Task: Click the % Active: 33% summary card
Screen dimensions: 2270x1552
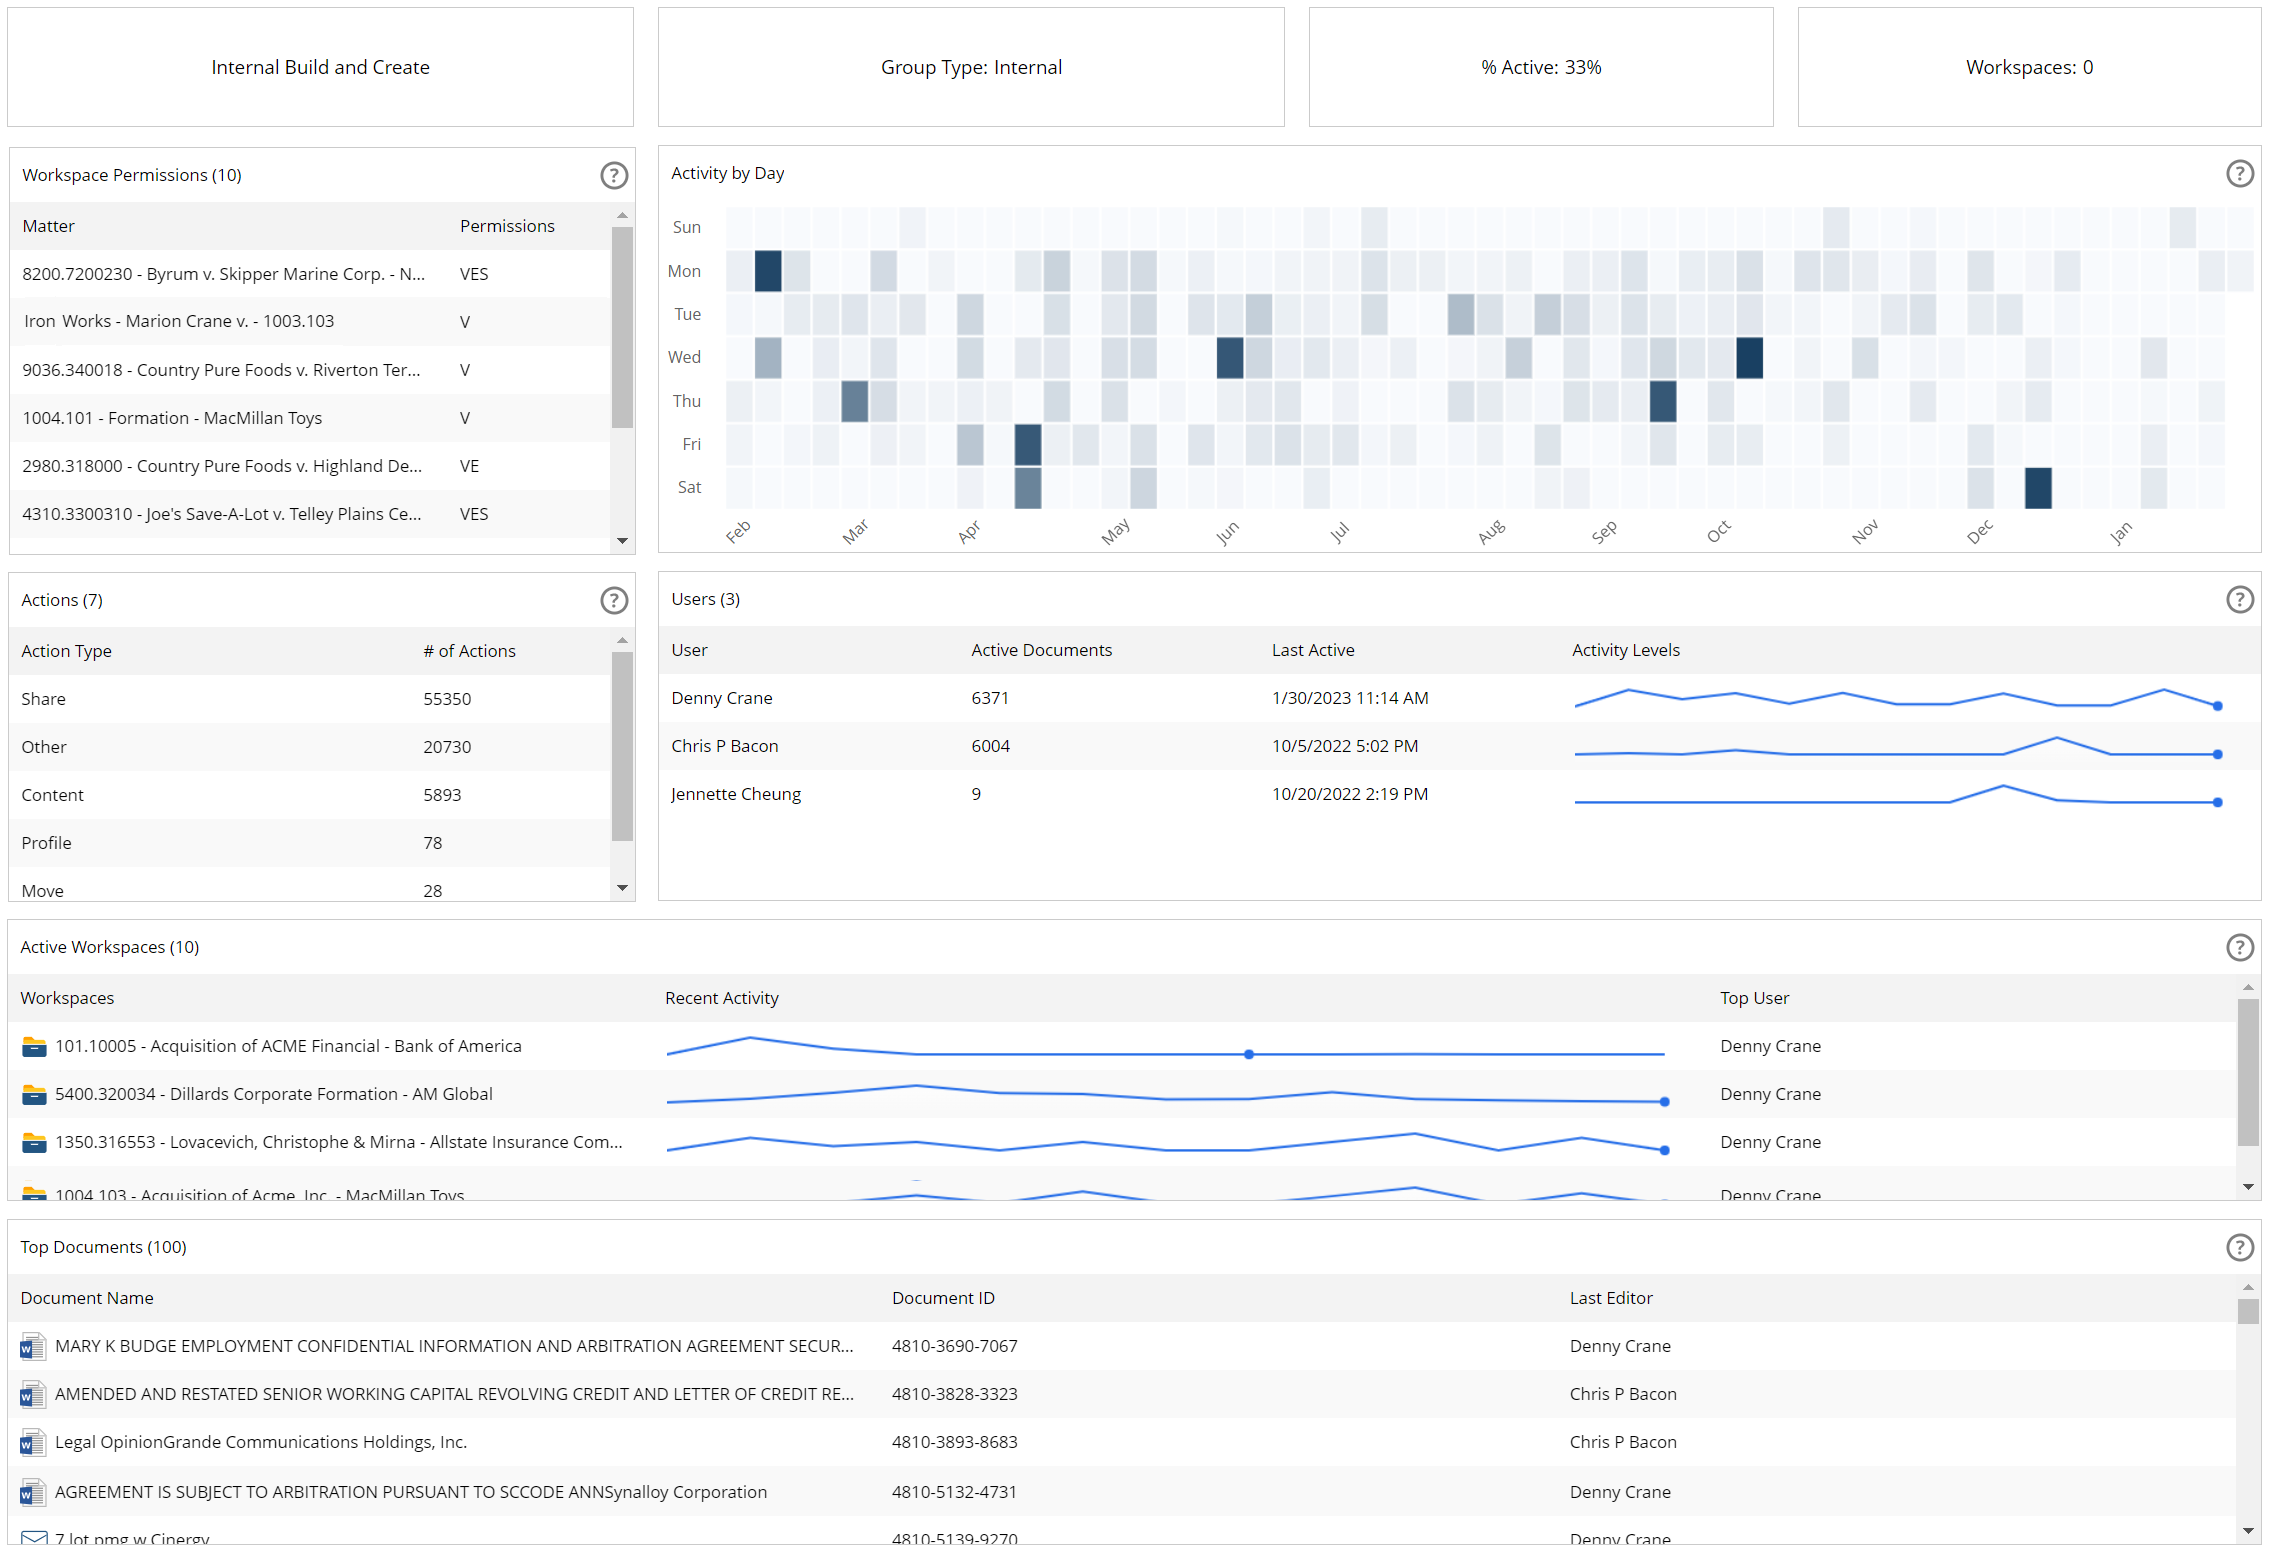Action: point(1540,66)
